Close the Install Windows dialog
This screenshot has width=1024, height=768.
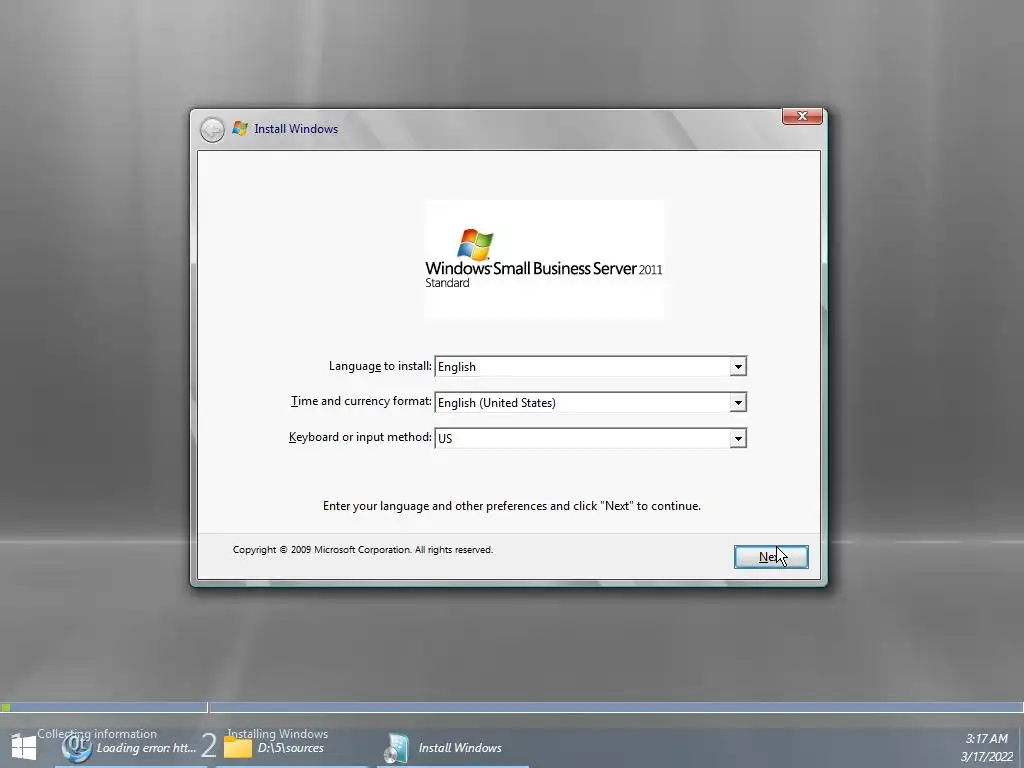pyautogui.click(x=802, y=116)
